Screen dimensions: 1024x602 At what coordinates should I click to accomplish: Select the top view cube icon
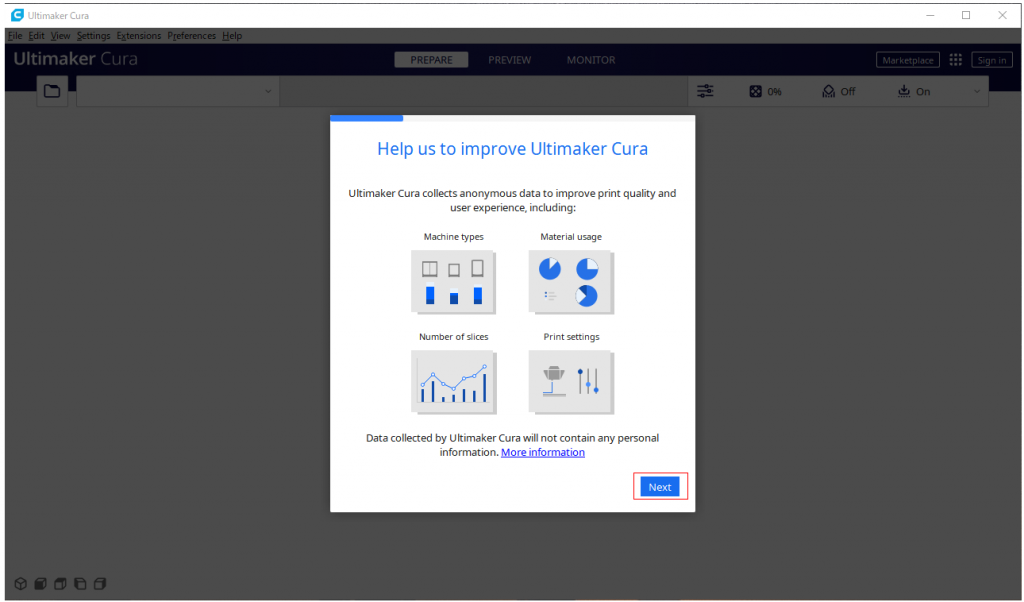(60, 584)
